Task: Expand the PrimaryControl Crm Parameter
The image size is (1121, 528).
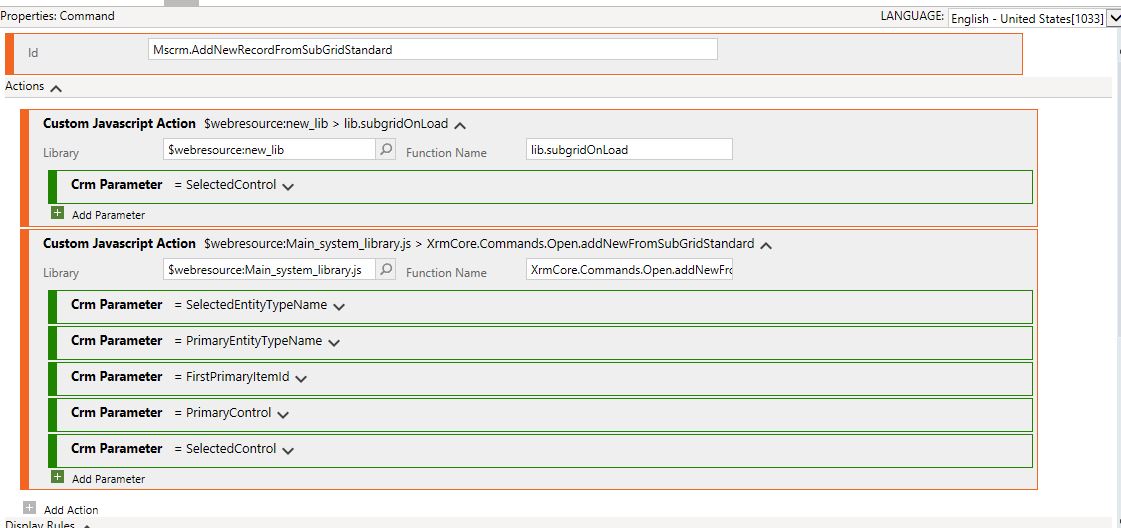Action: click(282, 414)
